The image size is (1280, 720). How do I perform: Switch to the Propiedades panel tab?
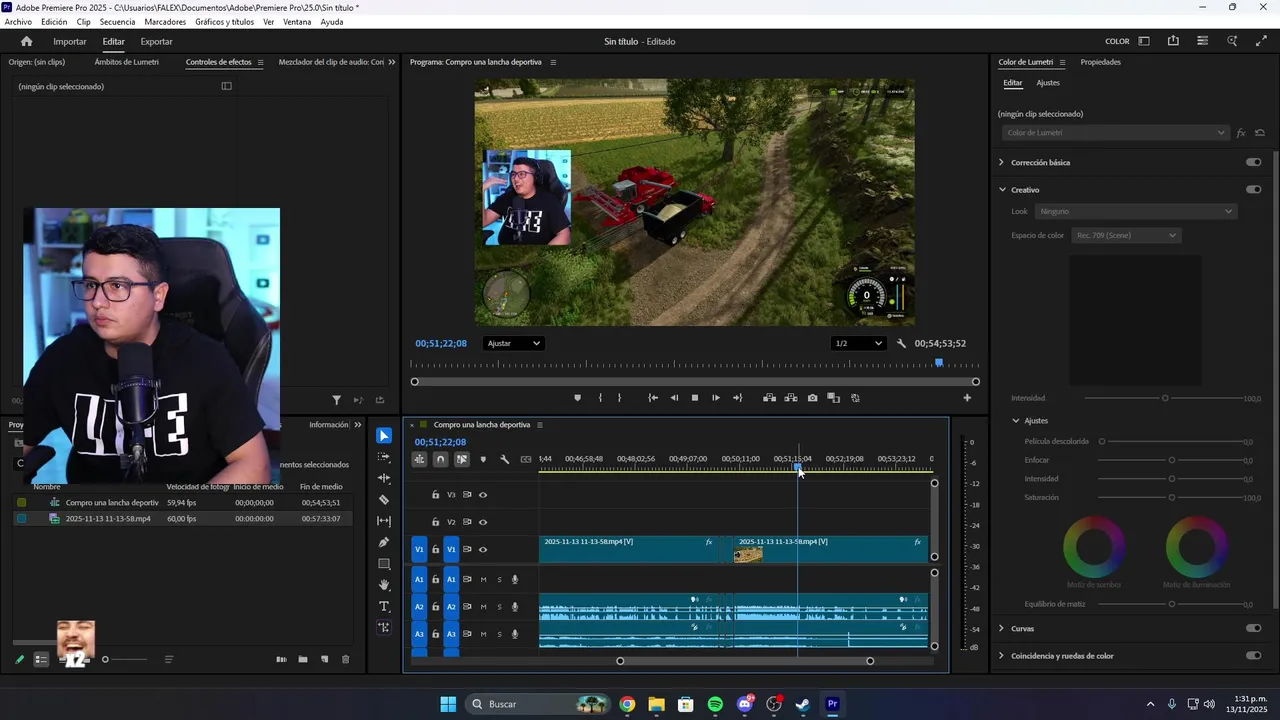pos(1100,62)
